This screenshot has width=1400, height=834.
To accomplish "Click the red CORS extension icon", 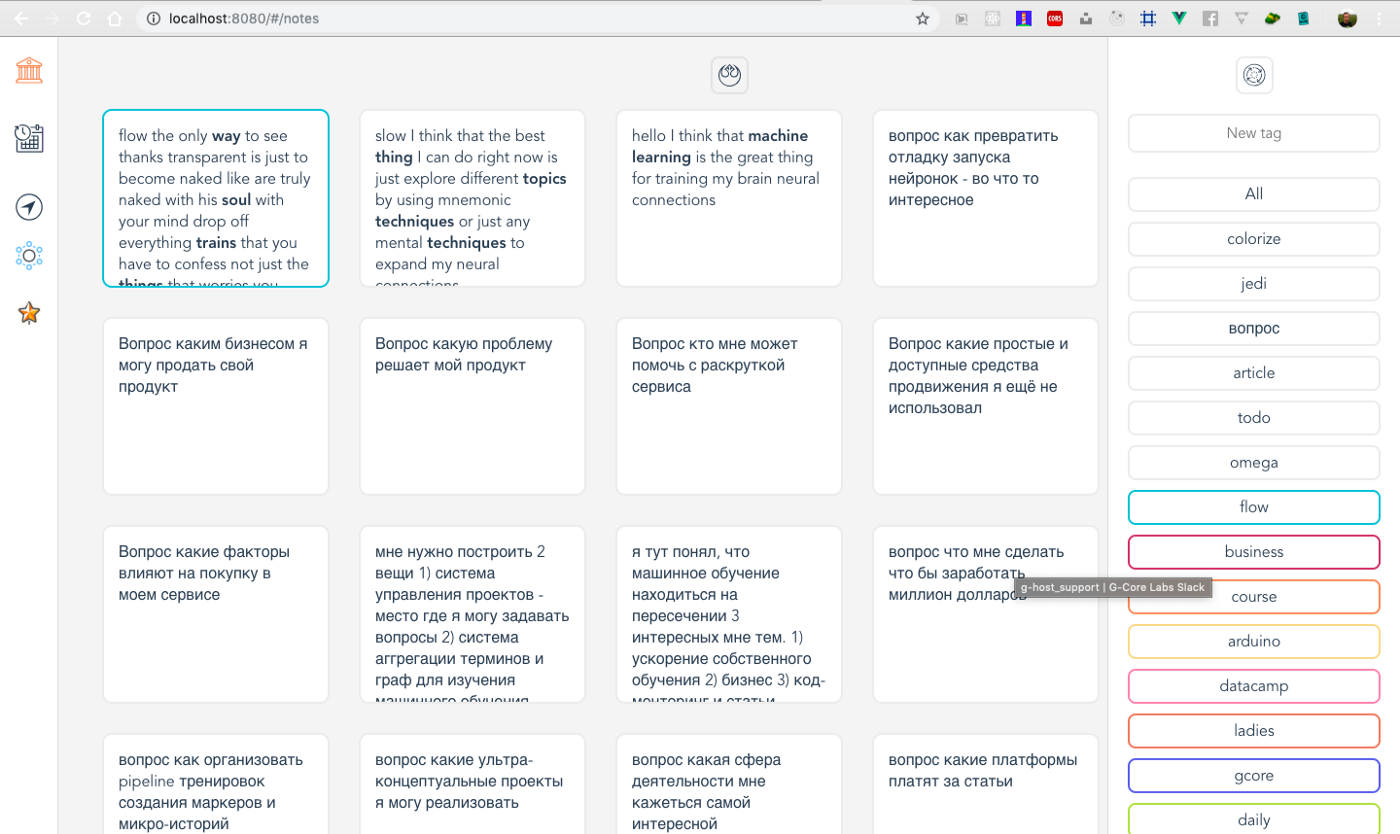I will point(1054,18).
